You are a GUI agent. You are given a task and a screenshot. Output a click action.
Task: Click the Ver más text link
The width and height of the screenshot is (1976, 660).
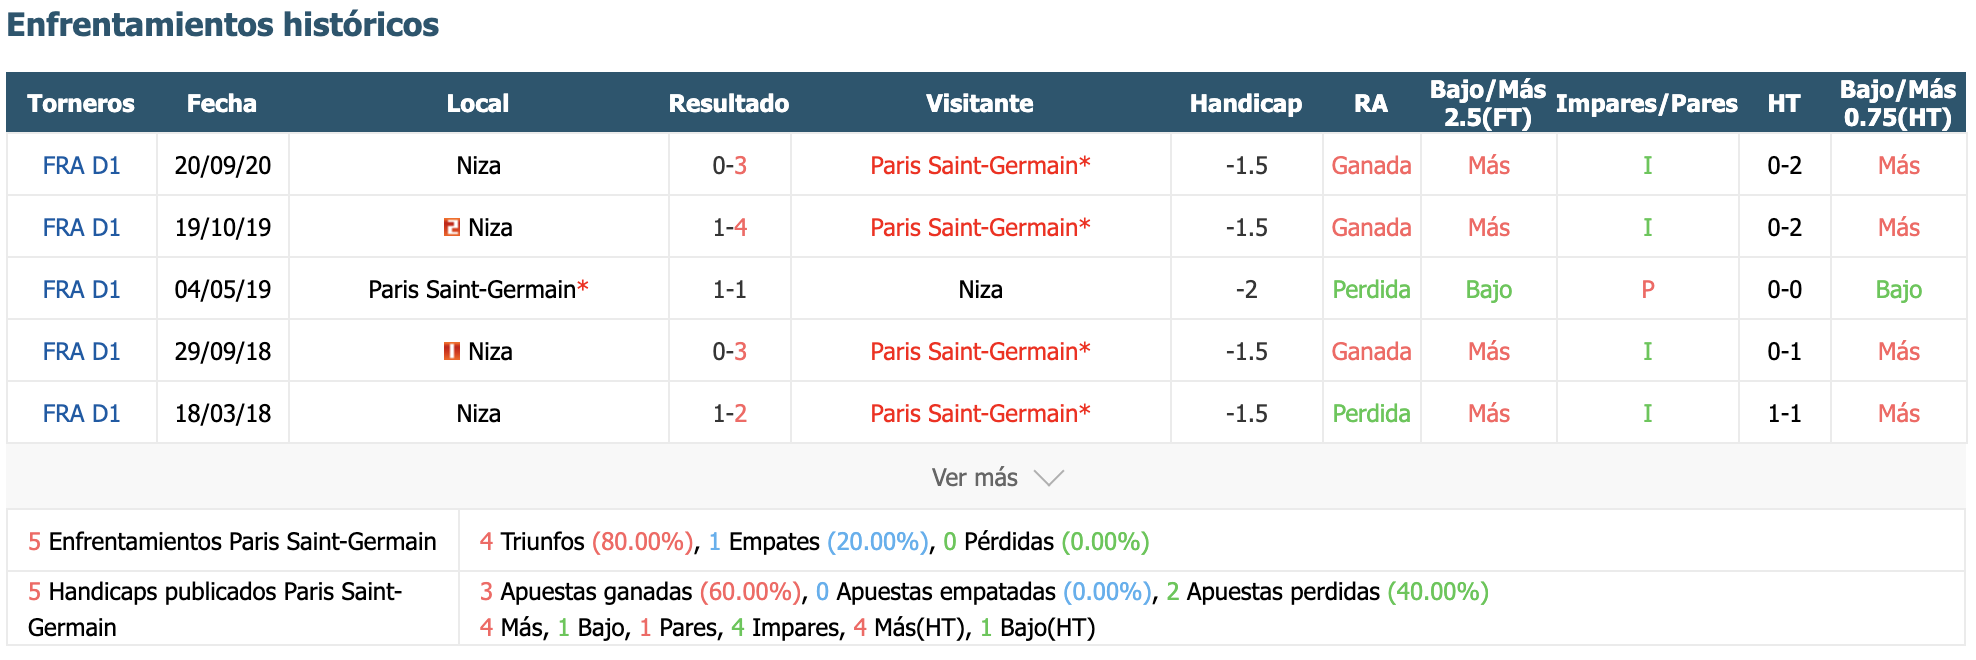(975, 477)
